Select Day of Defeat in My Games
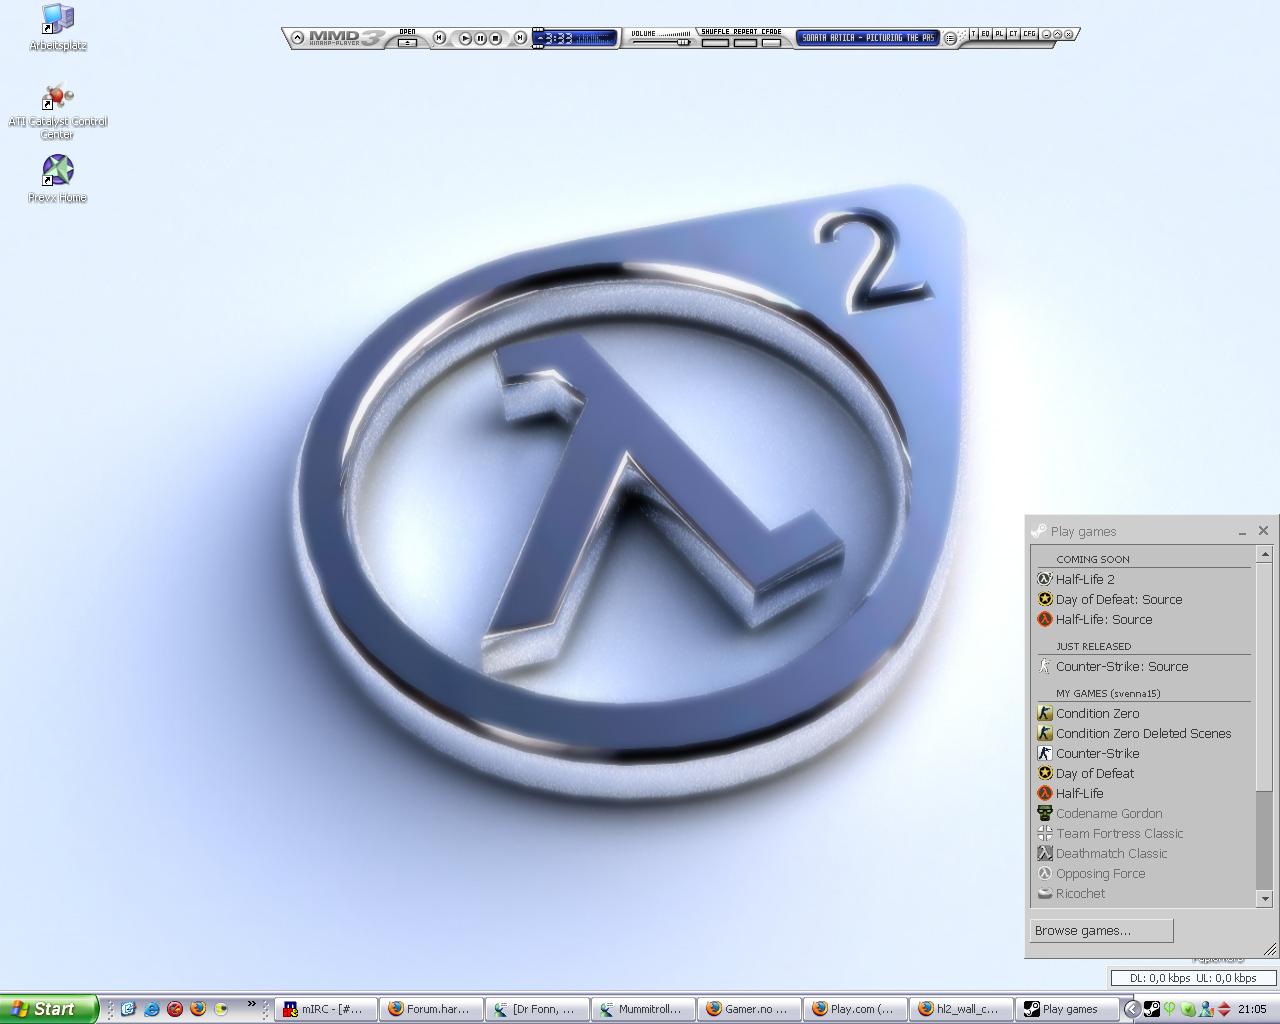The height and width of the screenshot is (1024, 1280). pyautogui.click(x=1143, y=773)
